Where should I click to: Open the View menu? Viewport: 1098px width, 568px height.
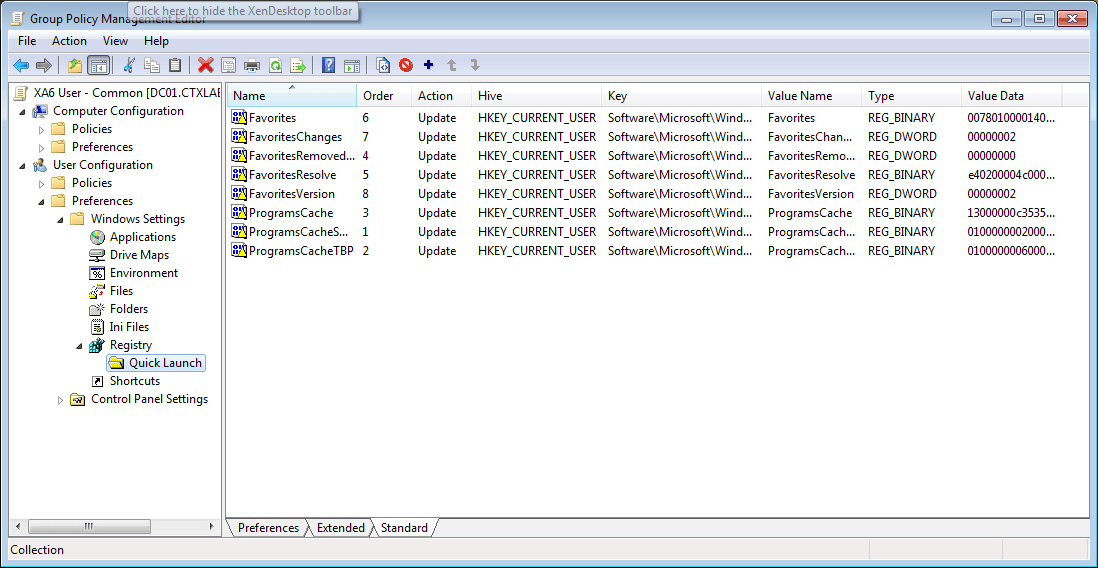click(x=116, y=41)
